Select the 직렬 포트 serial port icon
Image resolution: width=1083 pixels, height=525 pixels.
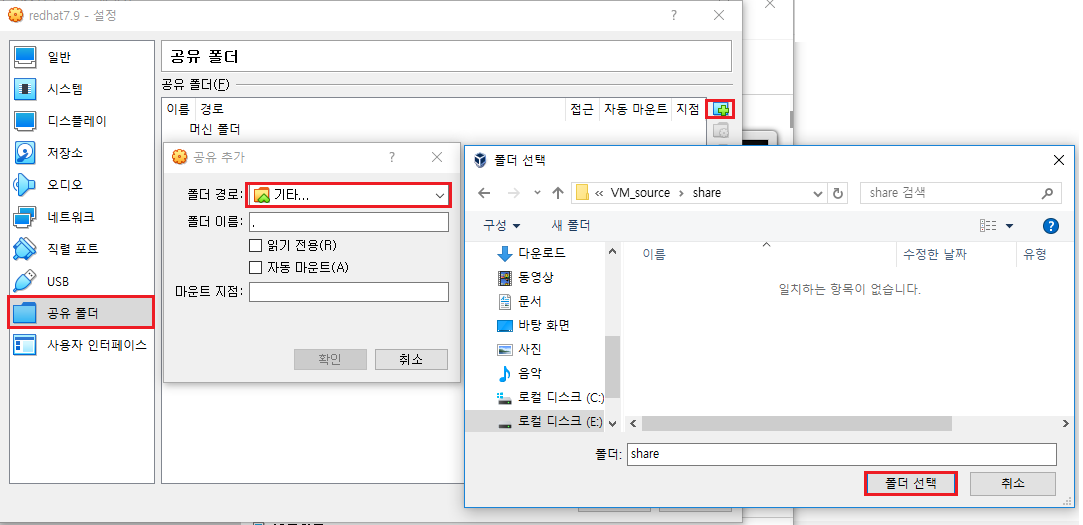25,249
